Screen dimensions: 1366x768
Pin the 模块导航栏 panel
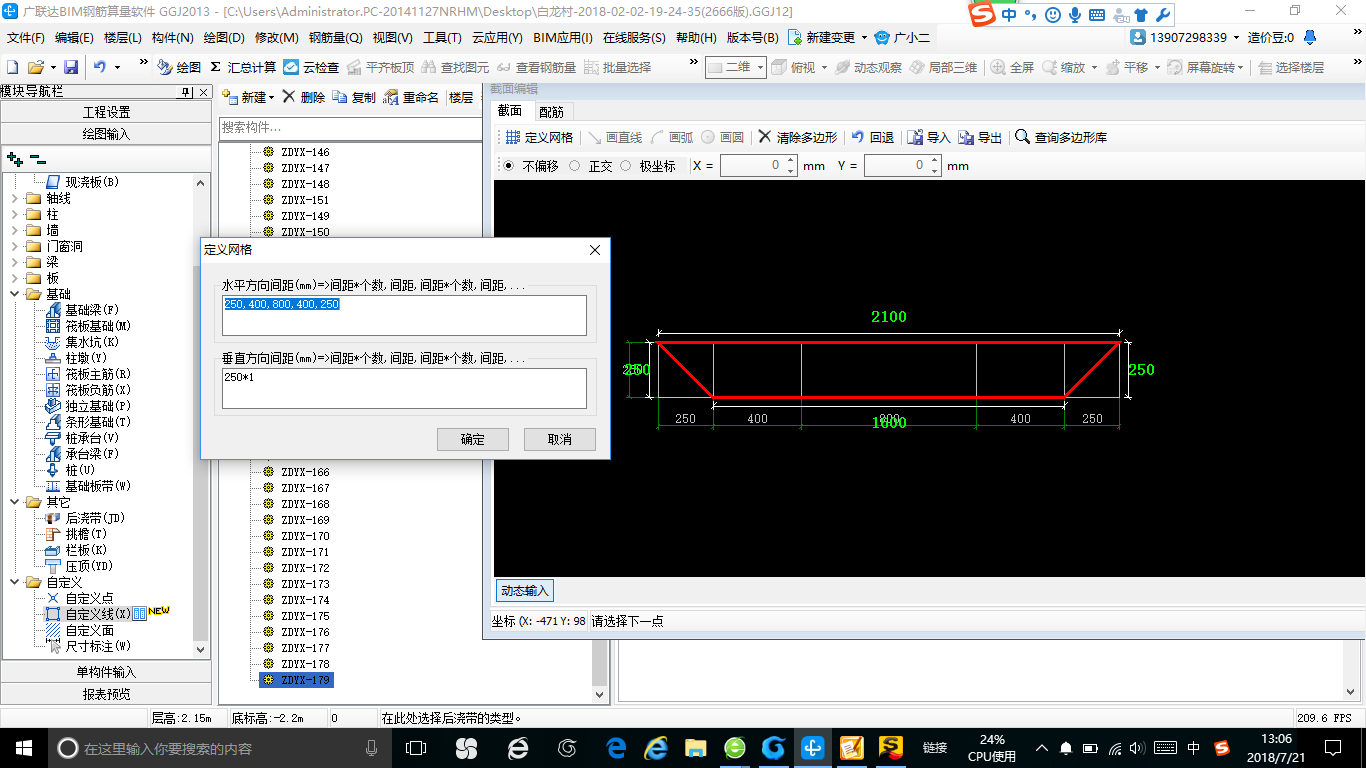(x=186, y=92)
